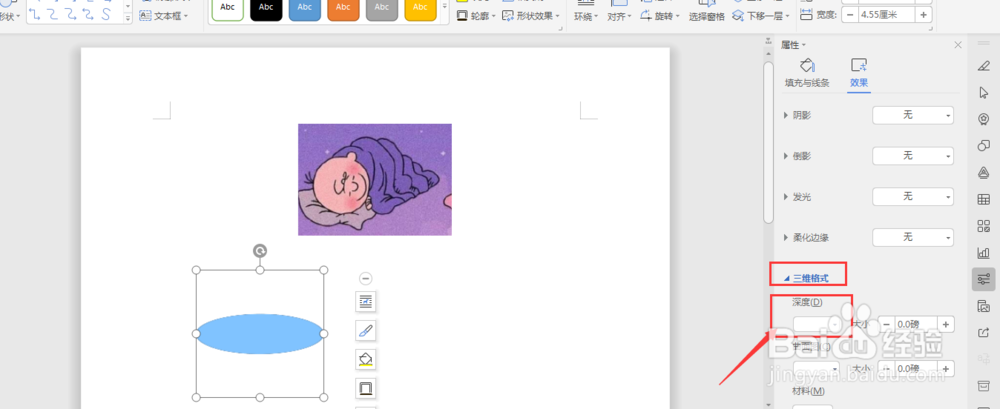
Task: Click the properties sliders icon in sidebar
Action: coord(983,279)
